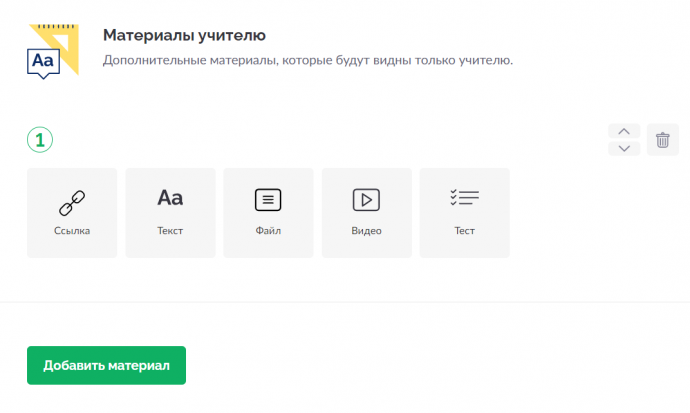Choose the Ссылка link material type

click(x=72, y=213)
